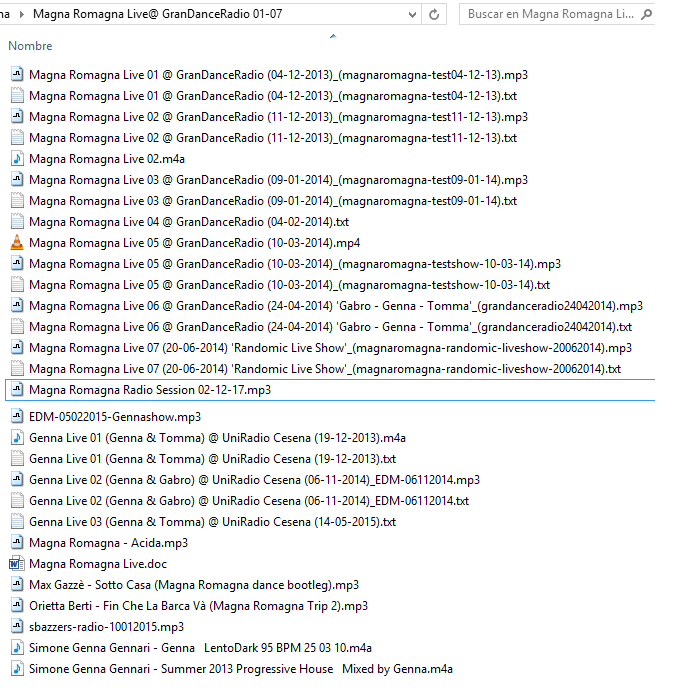The image size is (682, 690).
Task: Select the file name 'Magna Romagna Live 05 @ GranDanceRadio (10-03-2014).mp4'
Action: [194, 243]
